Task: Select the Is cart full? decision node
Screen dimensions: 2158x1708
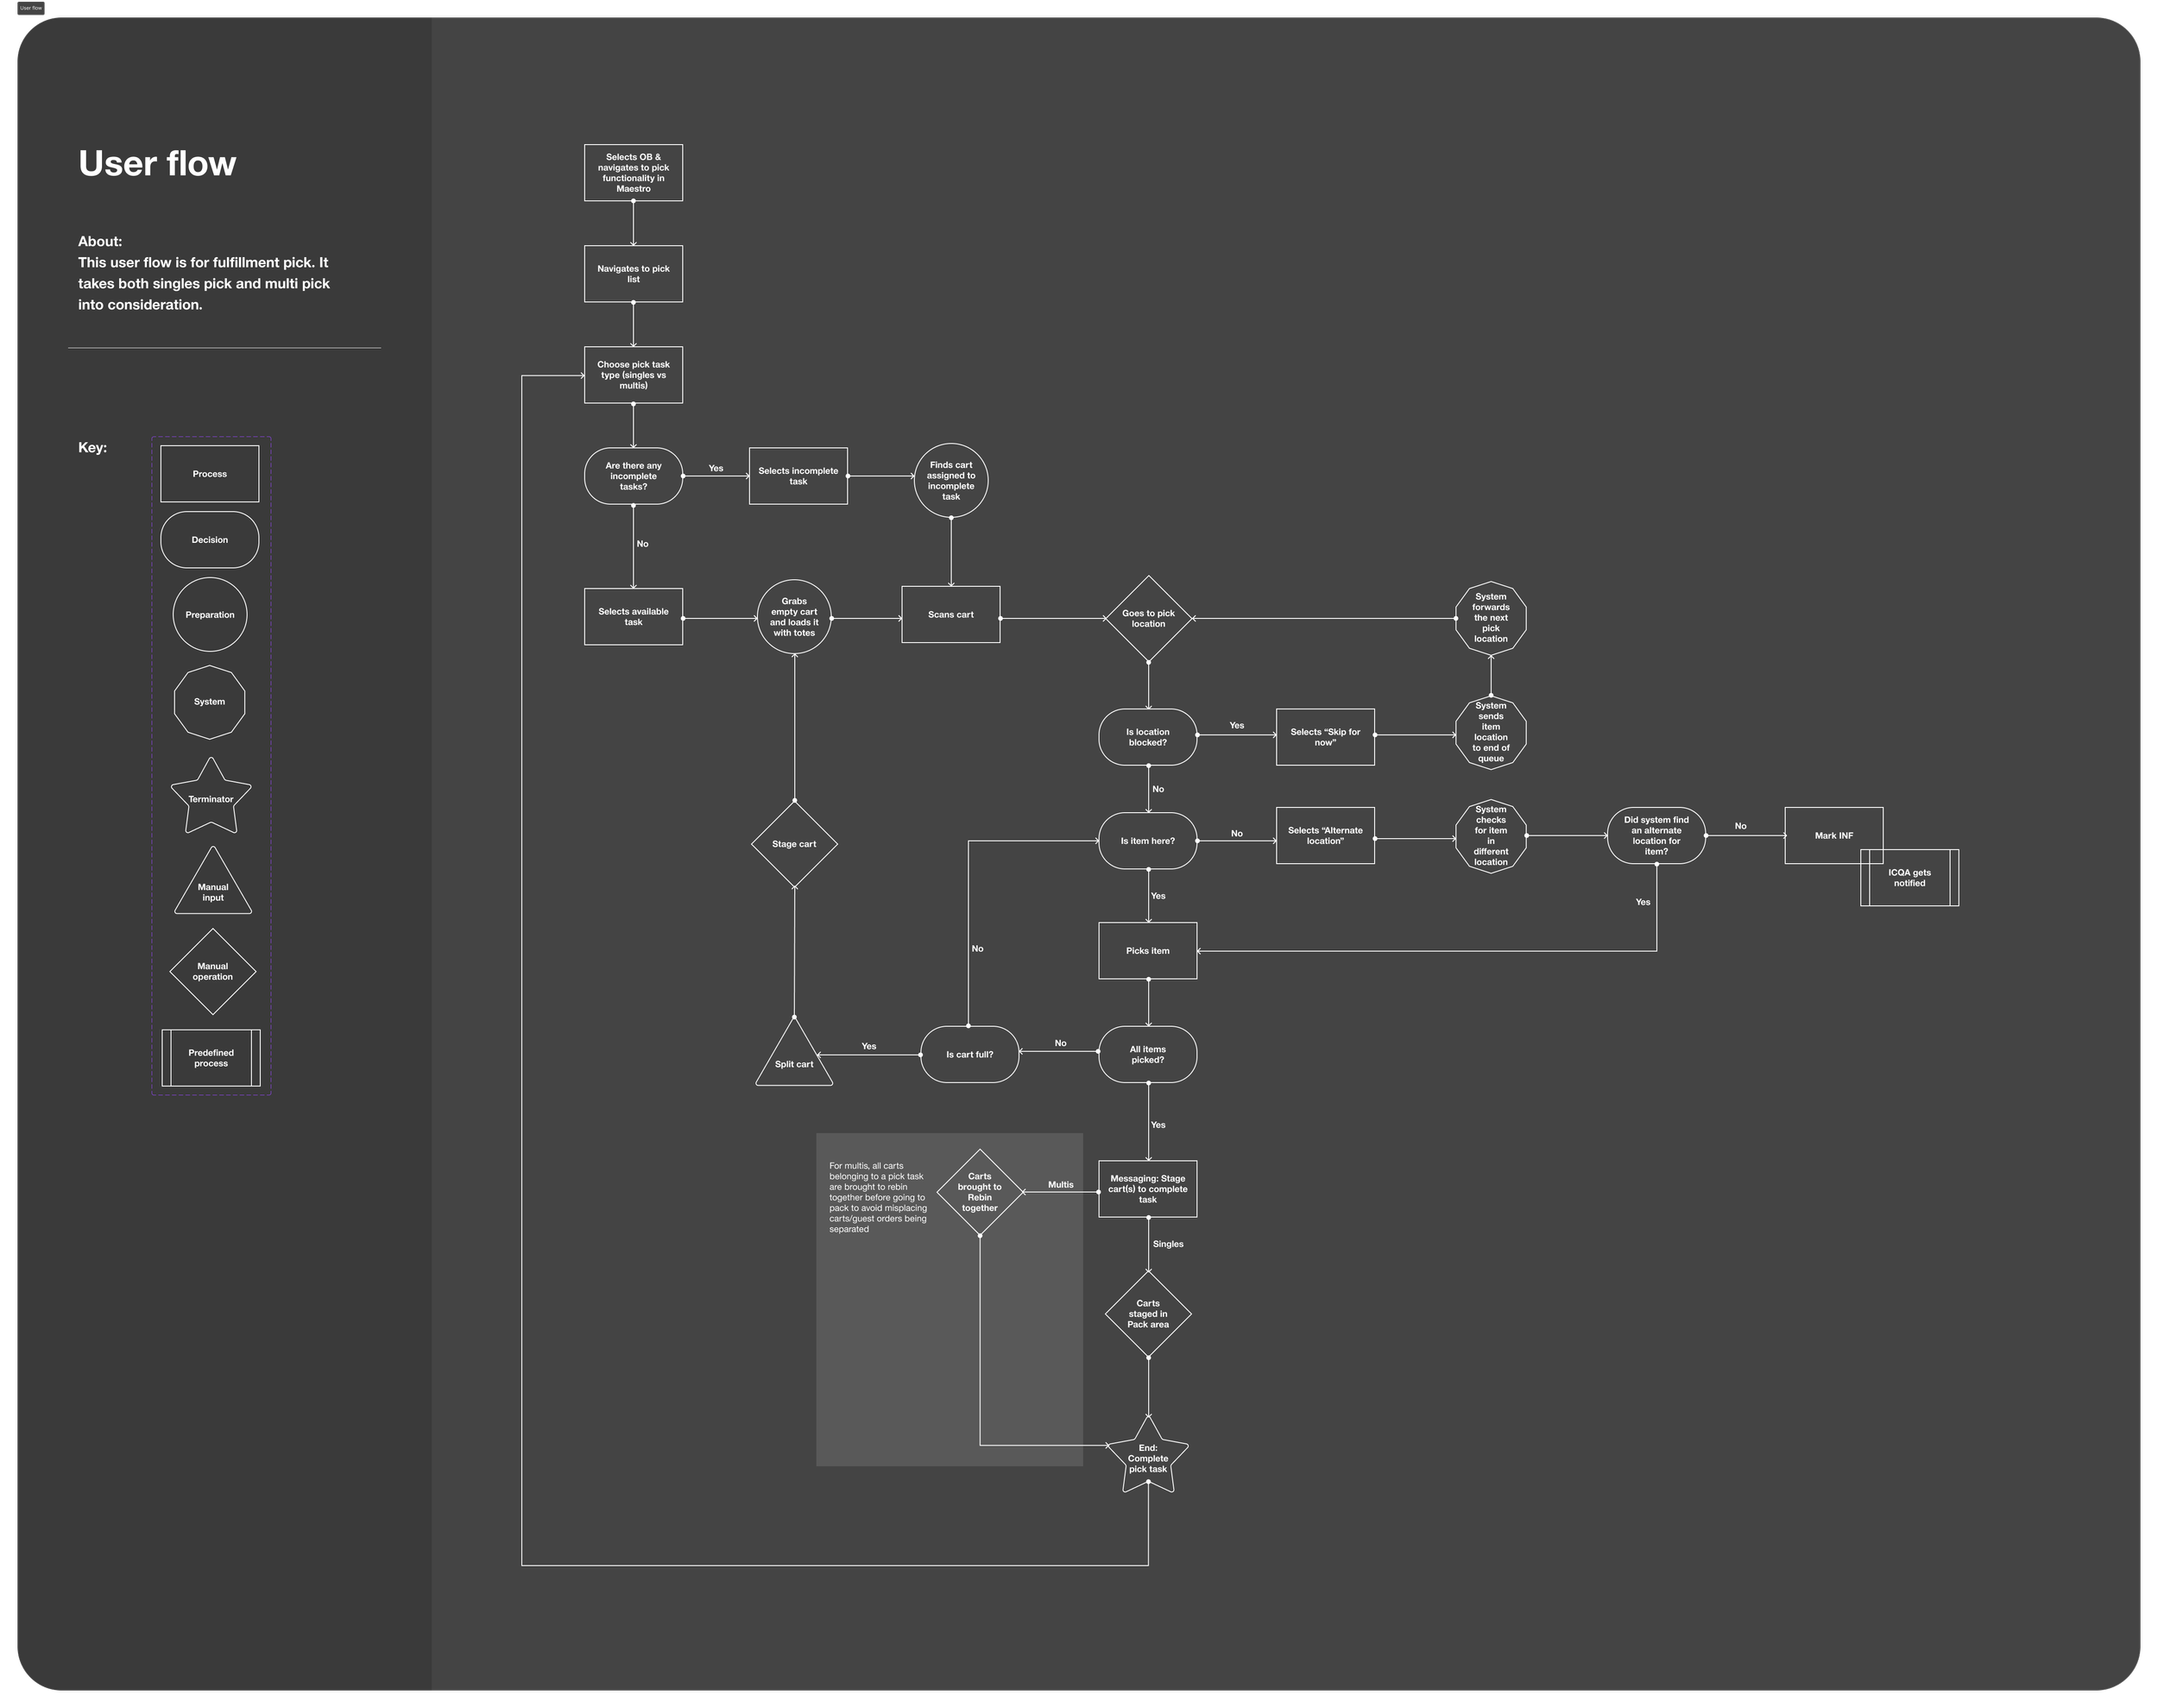Action: pyautogui.click(x=969, y=1054)
